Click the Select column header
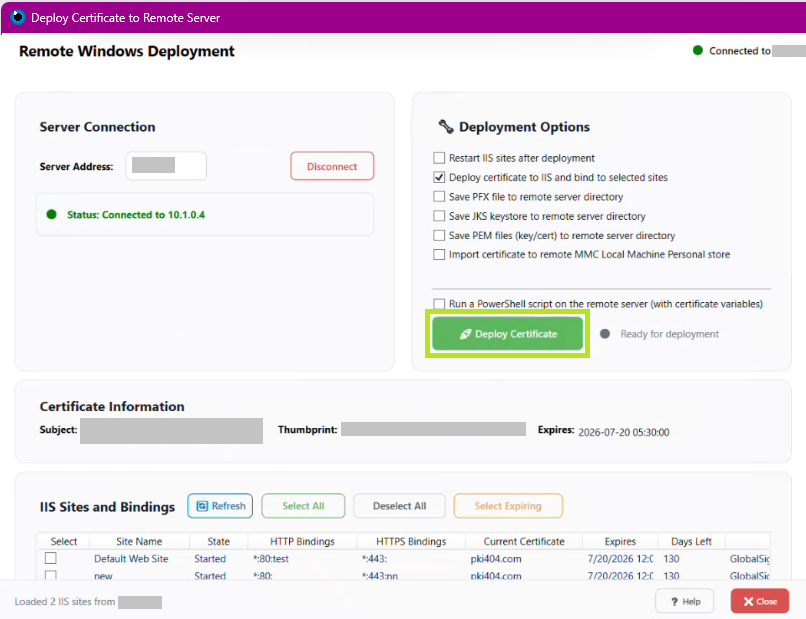Image resolution: width=806 pixels, height=619 pixels. point(64,541)
